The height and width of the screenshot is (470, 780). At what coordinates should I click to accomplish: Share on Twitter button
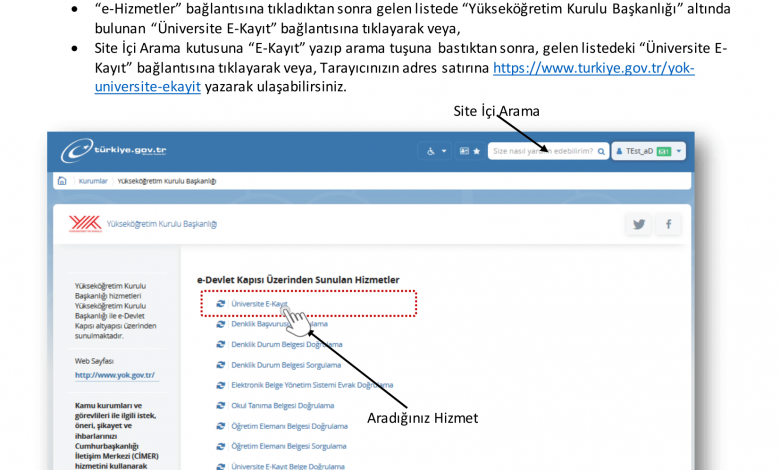[639, 224]
